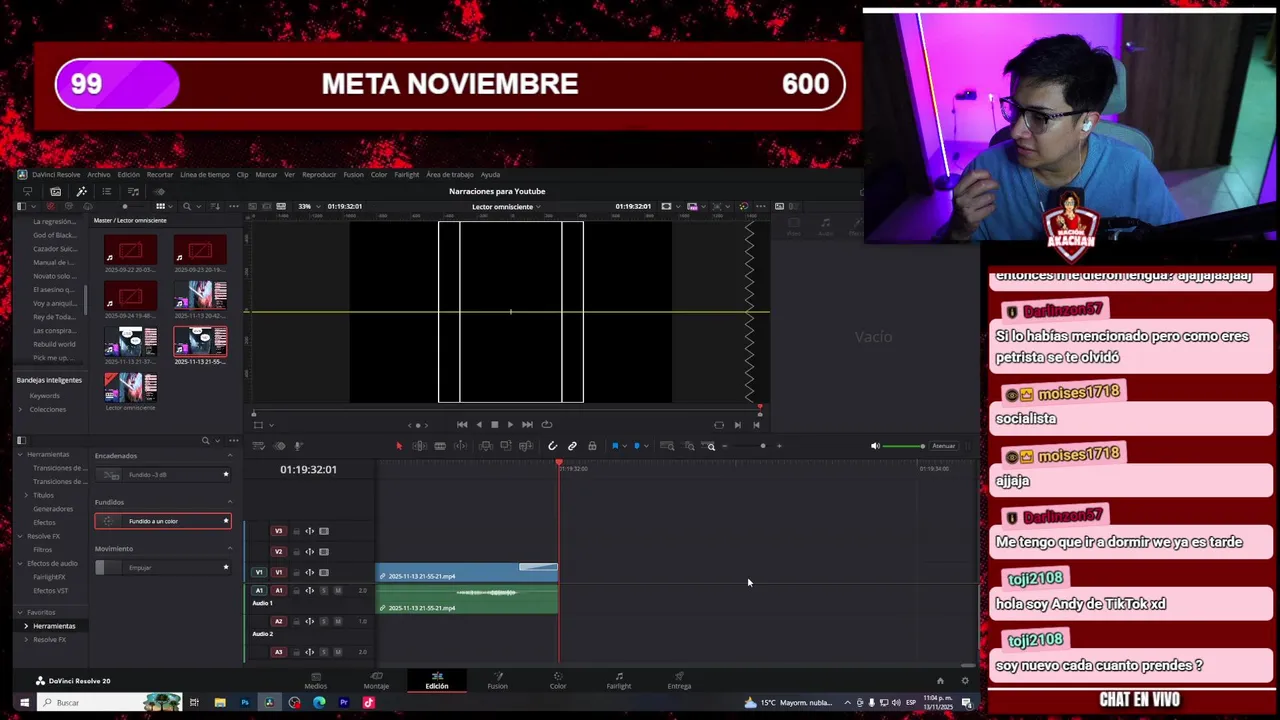Select the Empujar transition

[x=163, y=568]
